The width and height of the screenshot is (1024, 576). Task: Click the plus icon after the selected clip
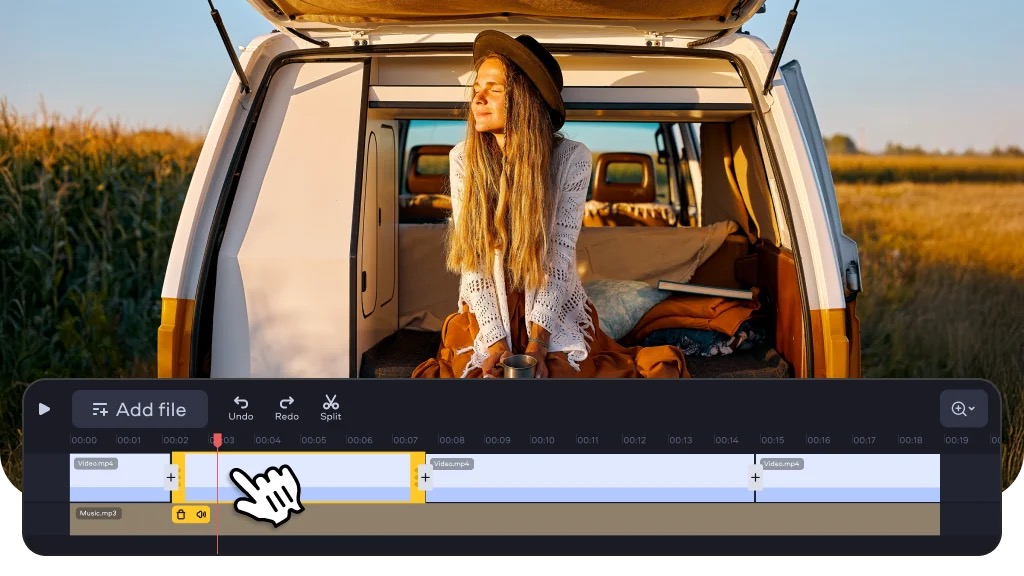(x=425, y=477)
